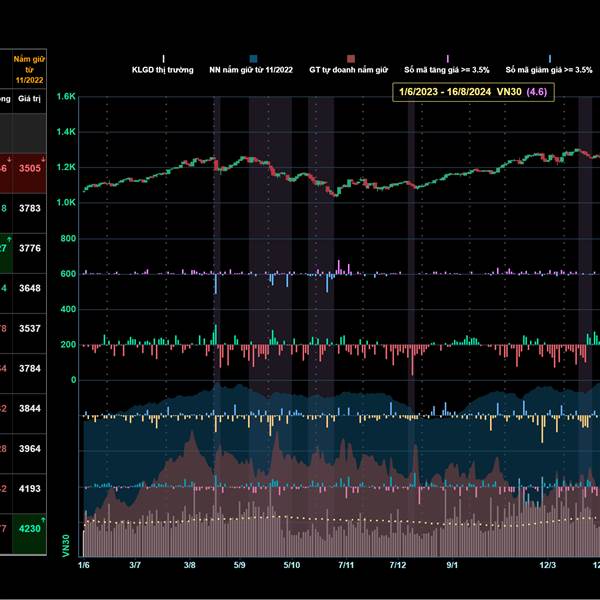Screen dimensions: 600x600
Task: Click the 7/11 date on the time axis
Action: [346, 565]
